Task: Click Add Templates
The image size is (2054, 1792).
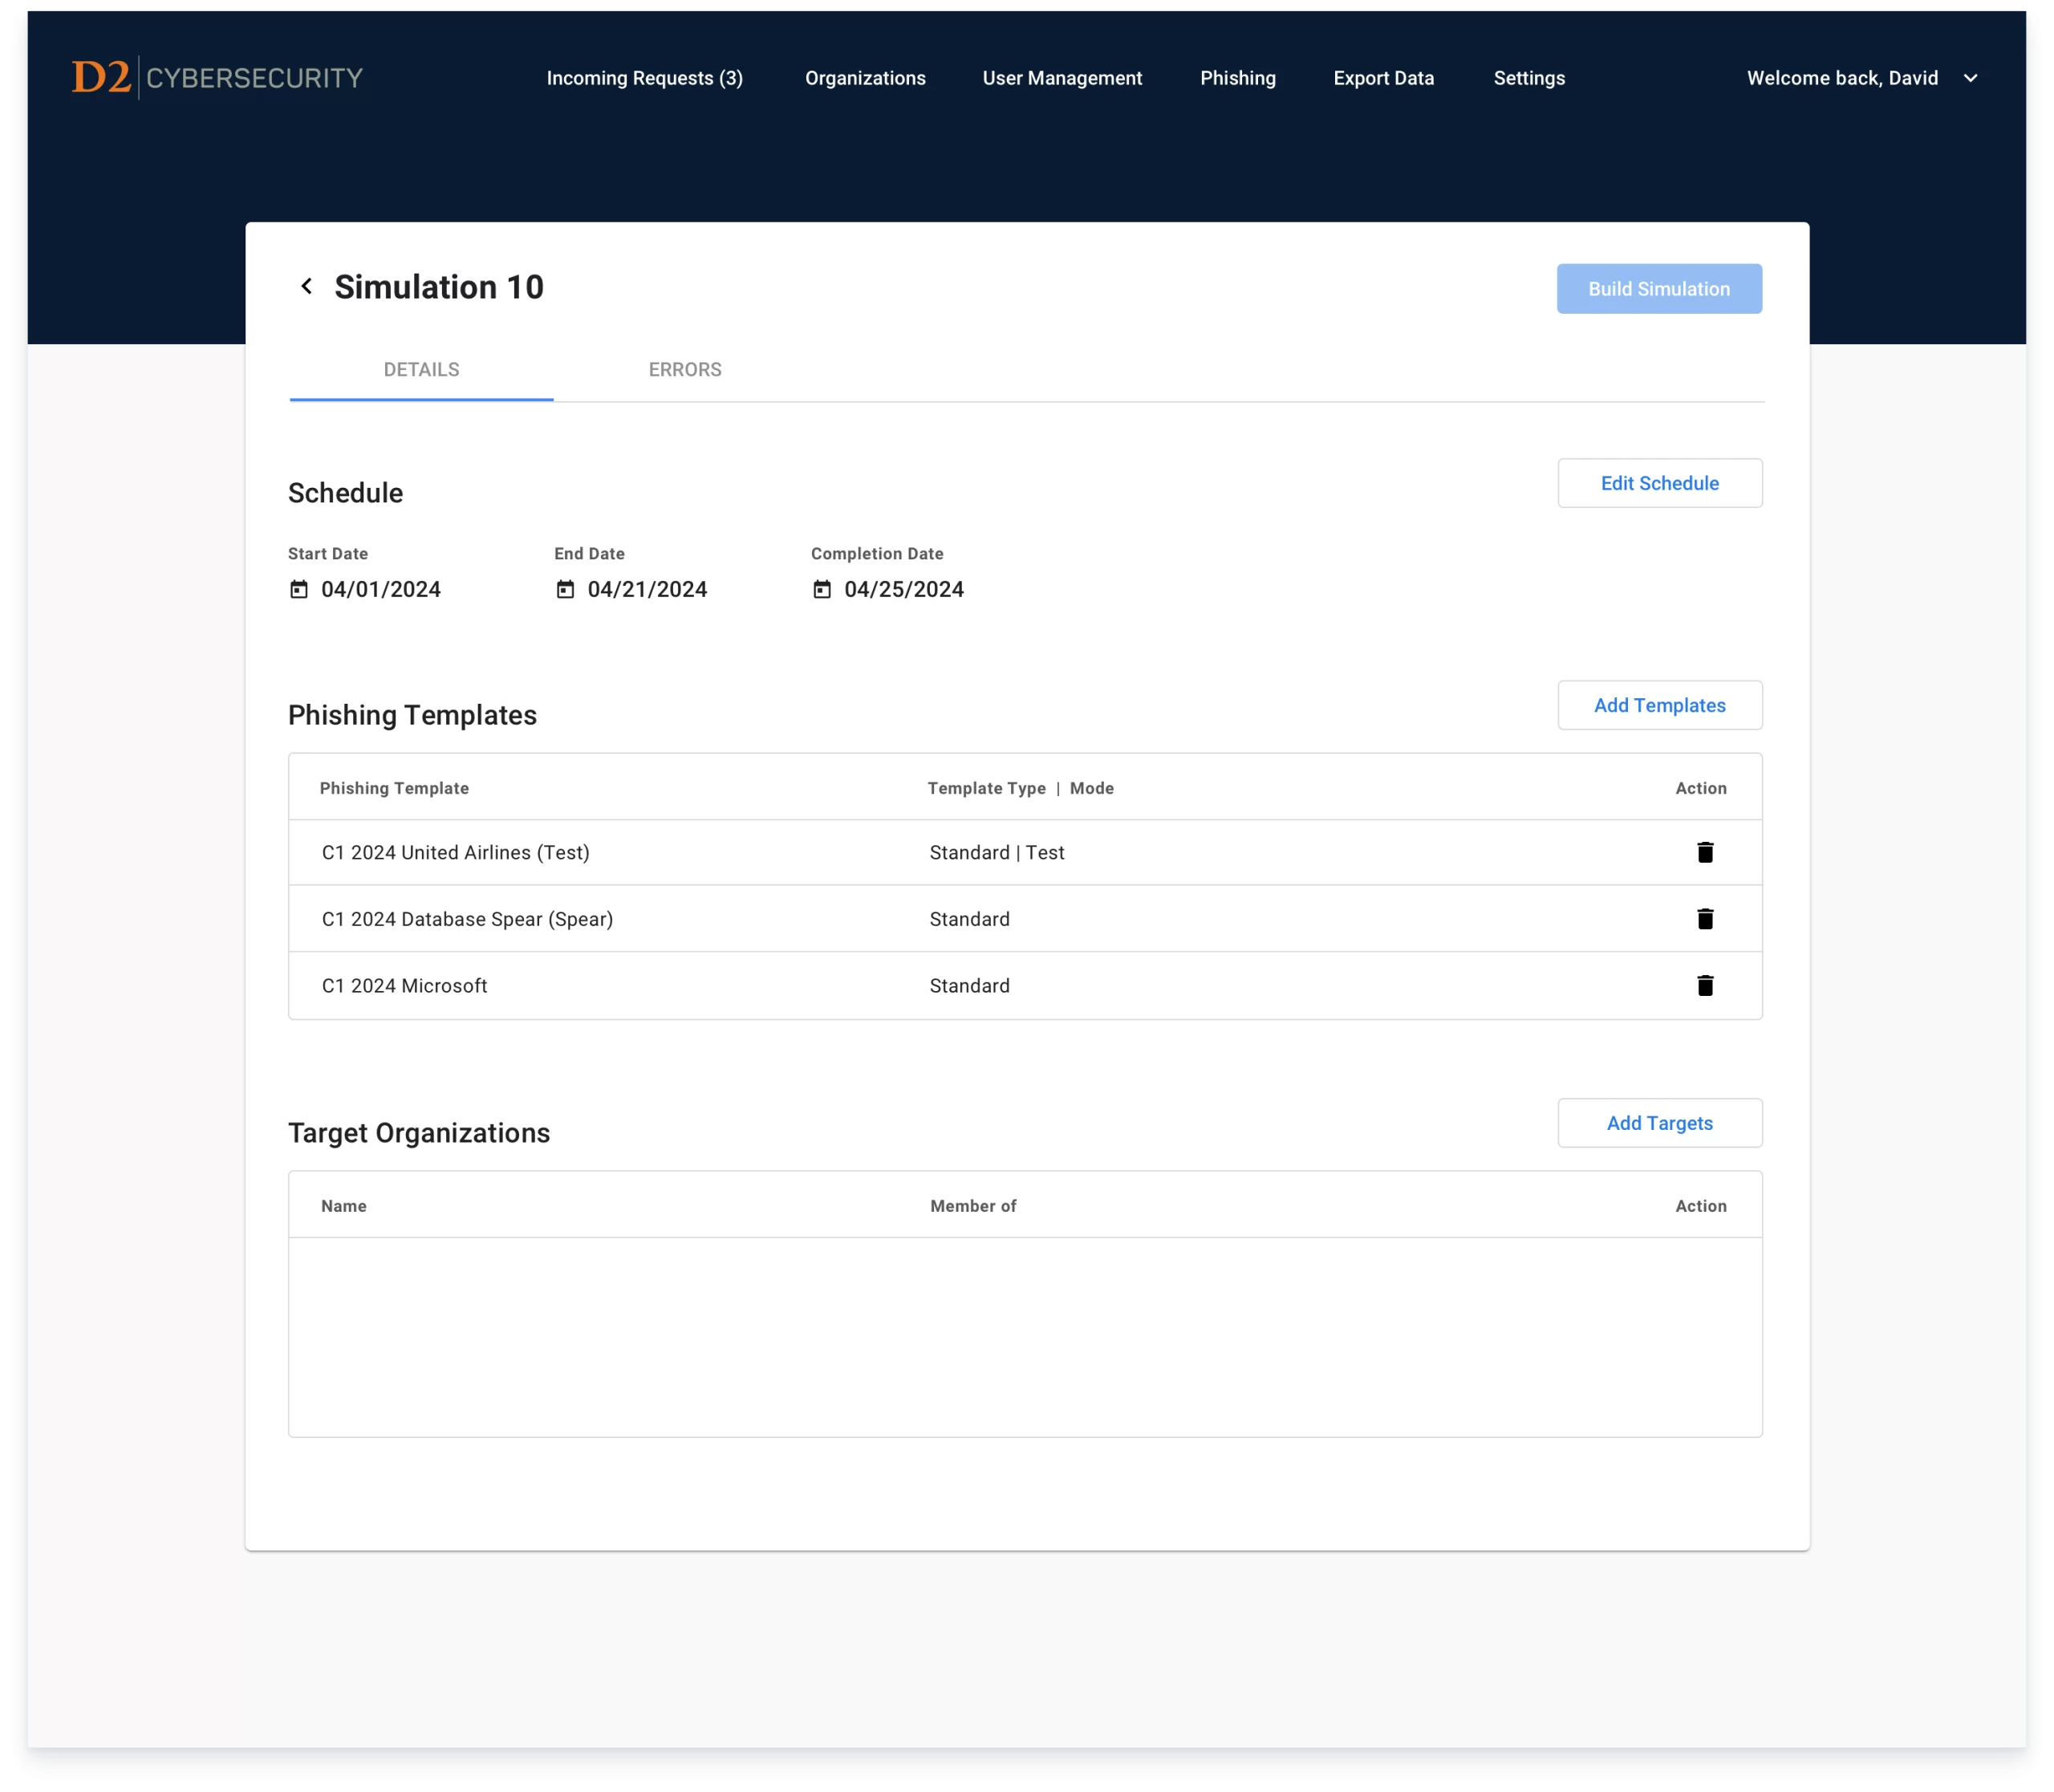Action: click(1659, 705)
